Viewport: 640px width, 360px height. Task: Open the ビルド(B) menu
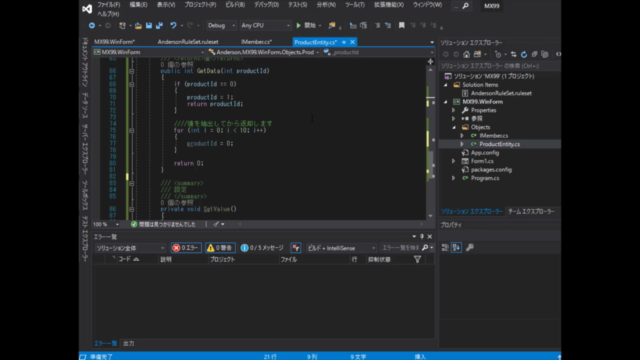pyautogui.click(x=235, y=5)
